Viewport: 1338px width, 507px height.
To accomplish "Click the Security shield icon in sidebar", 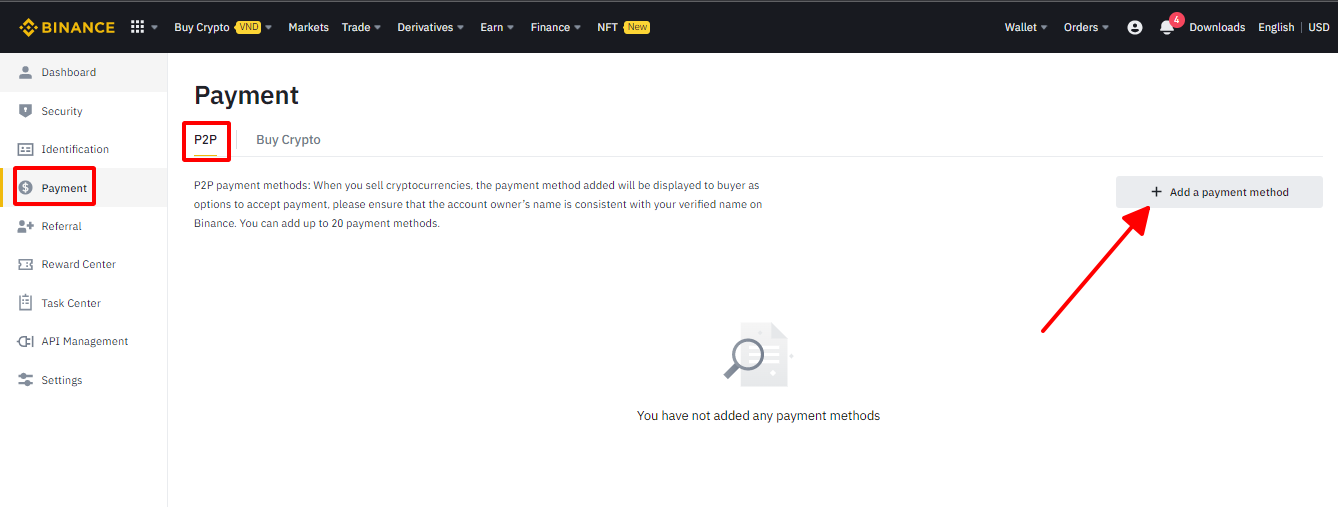I will point(26,111).
